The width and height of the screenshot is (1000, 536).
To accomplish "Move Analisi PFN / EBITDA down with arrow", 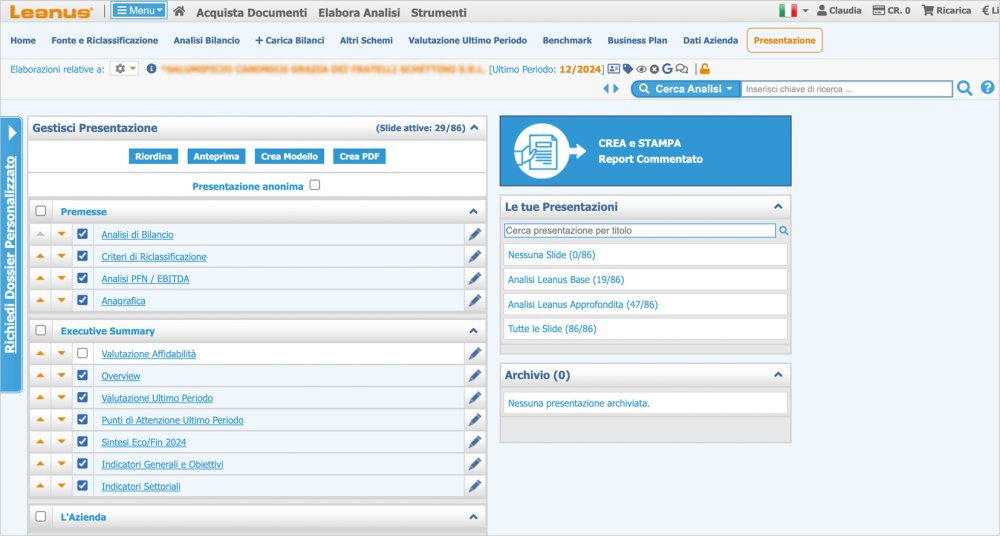I will [61, 278].
